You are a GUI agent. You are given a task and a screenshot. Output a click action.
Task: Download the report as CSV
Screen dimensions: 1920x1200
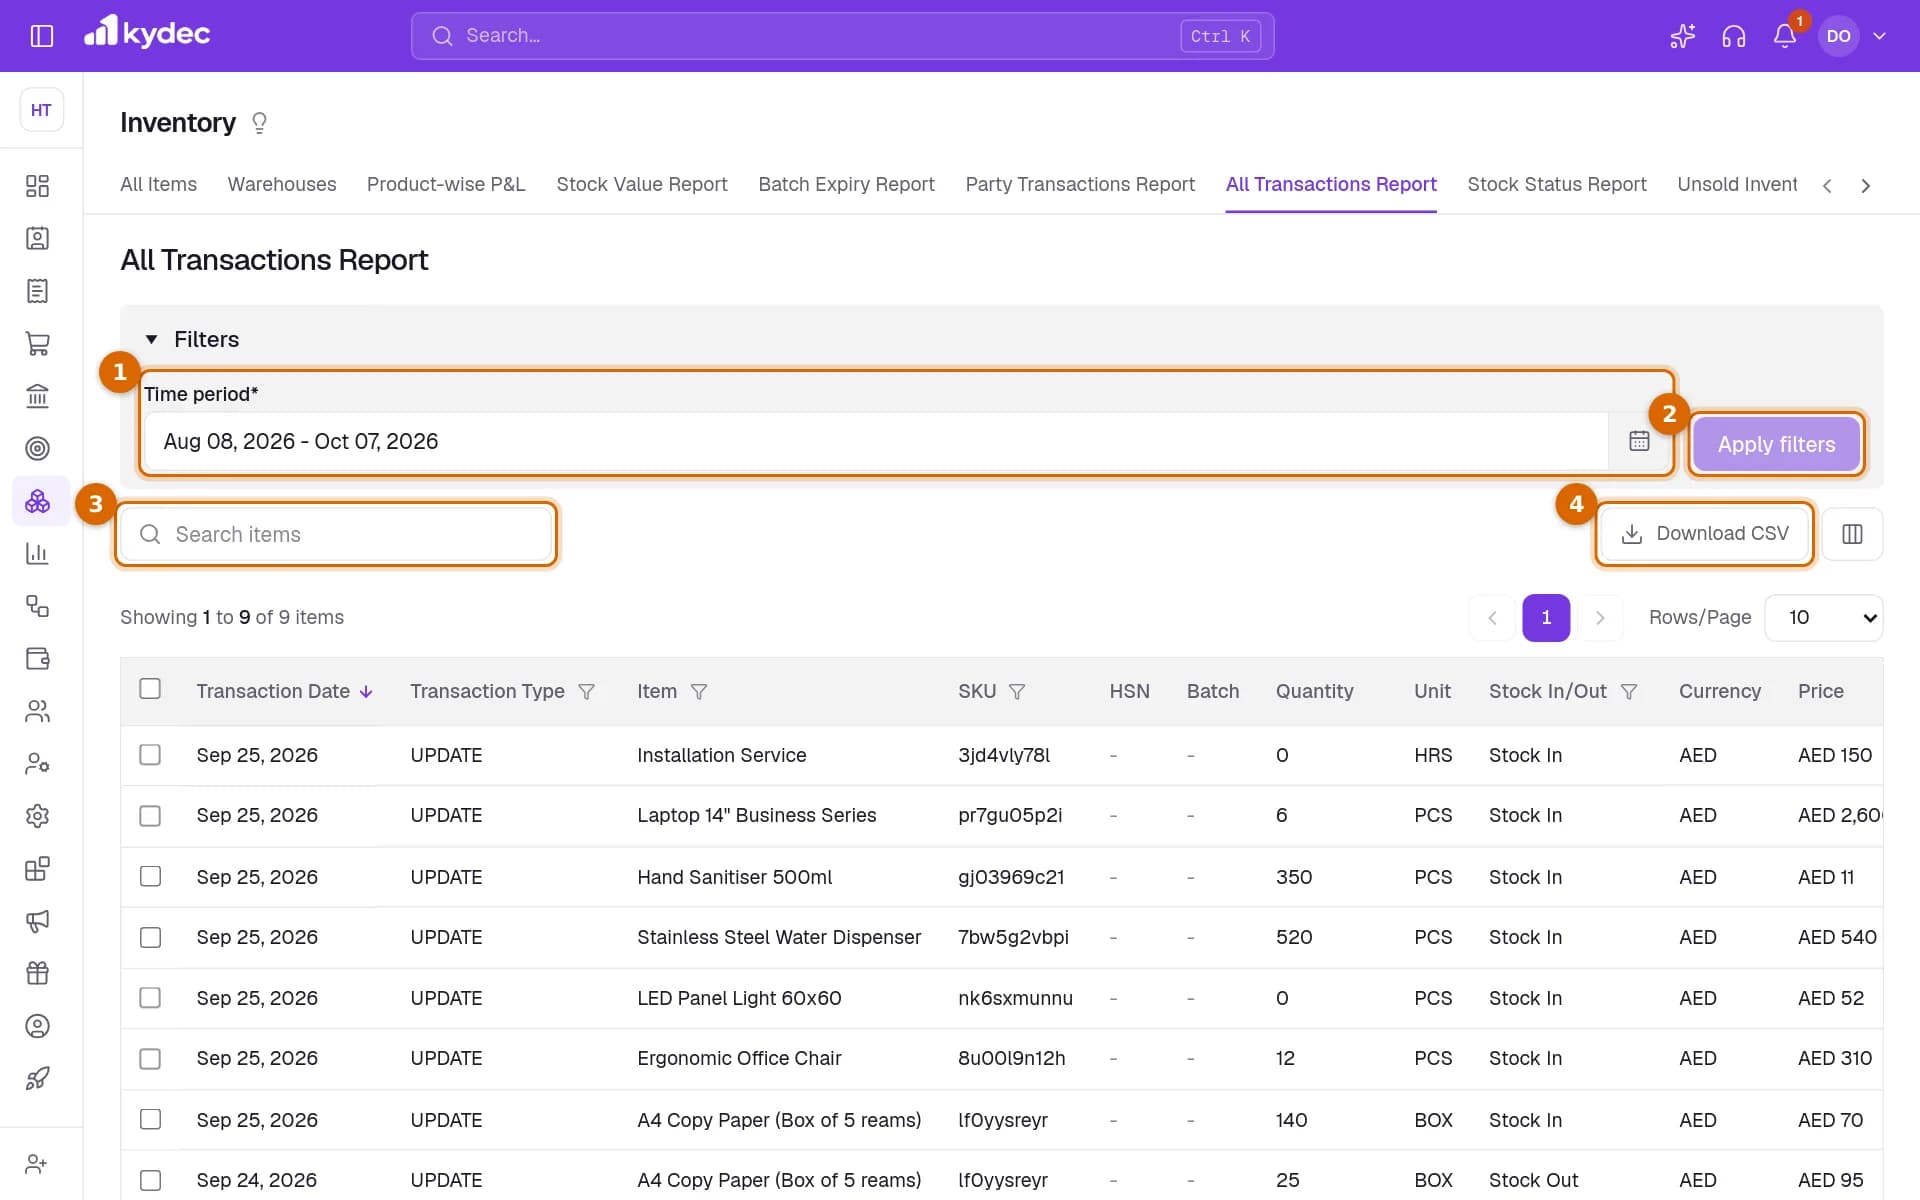[1704, 534]
